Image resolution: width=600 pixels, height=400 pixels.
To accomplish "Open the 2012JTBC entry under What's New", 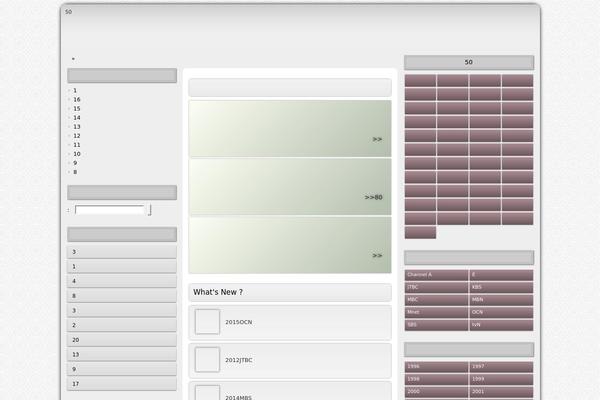I will click(290, 360).
